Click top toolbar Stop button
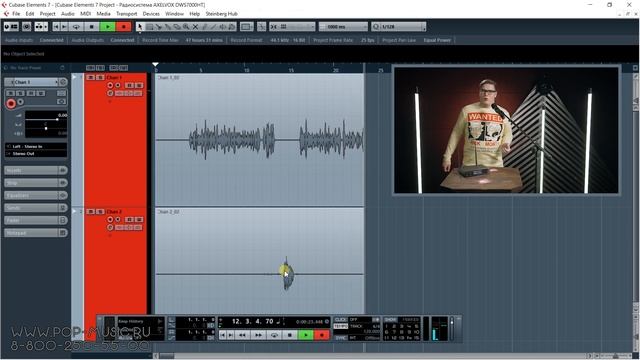This screenshot has width=640, height=360. (x=92, y=27)
